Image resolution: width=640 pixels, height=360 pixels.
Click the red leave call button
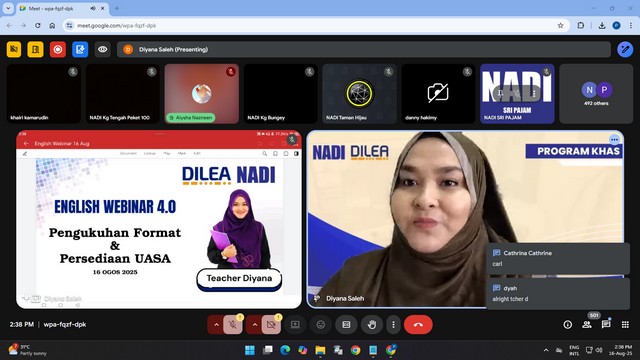[x=418, y=324]
